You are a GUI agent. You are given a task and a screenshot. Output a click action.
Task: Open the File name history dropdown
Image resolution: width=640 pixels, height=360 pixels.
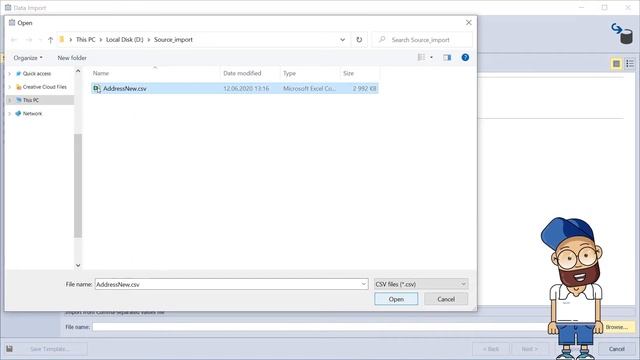(364, 284)
